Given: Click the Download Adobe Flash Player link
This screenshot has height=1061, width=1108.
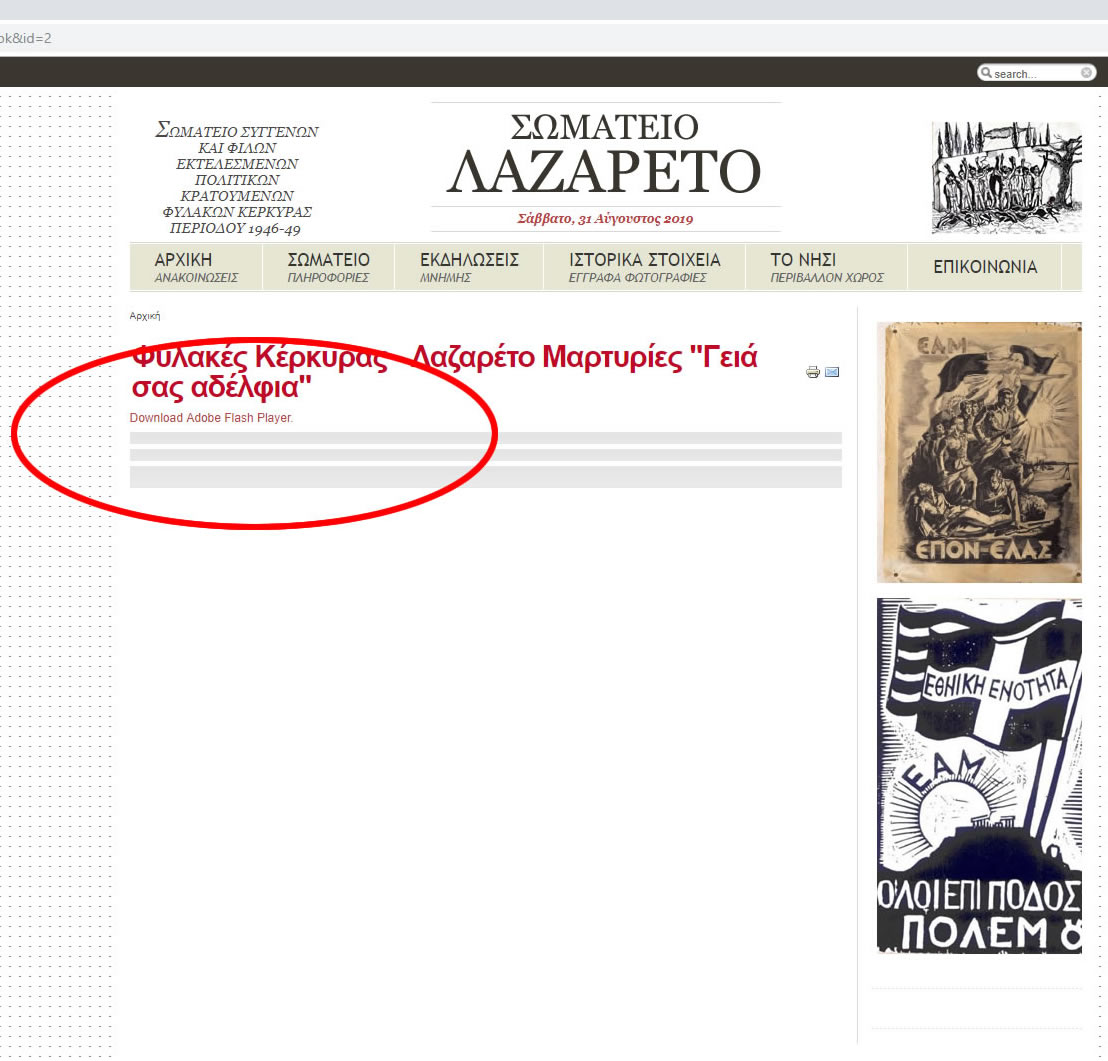Looking at the screenshot, I should click(x=211, y=418).
